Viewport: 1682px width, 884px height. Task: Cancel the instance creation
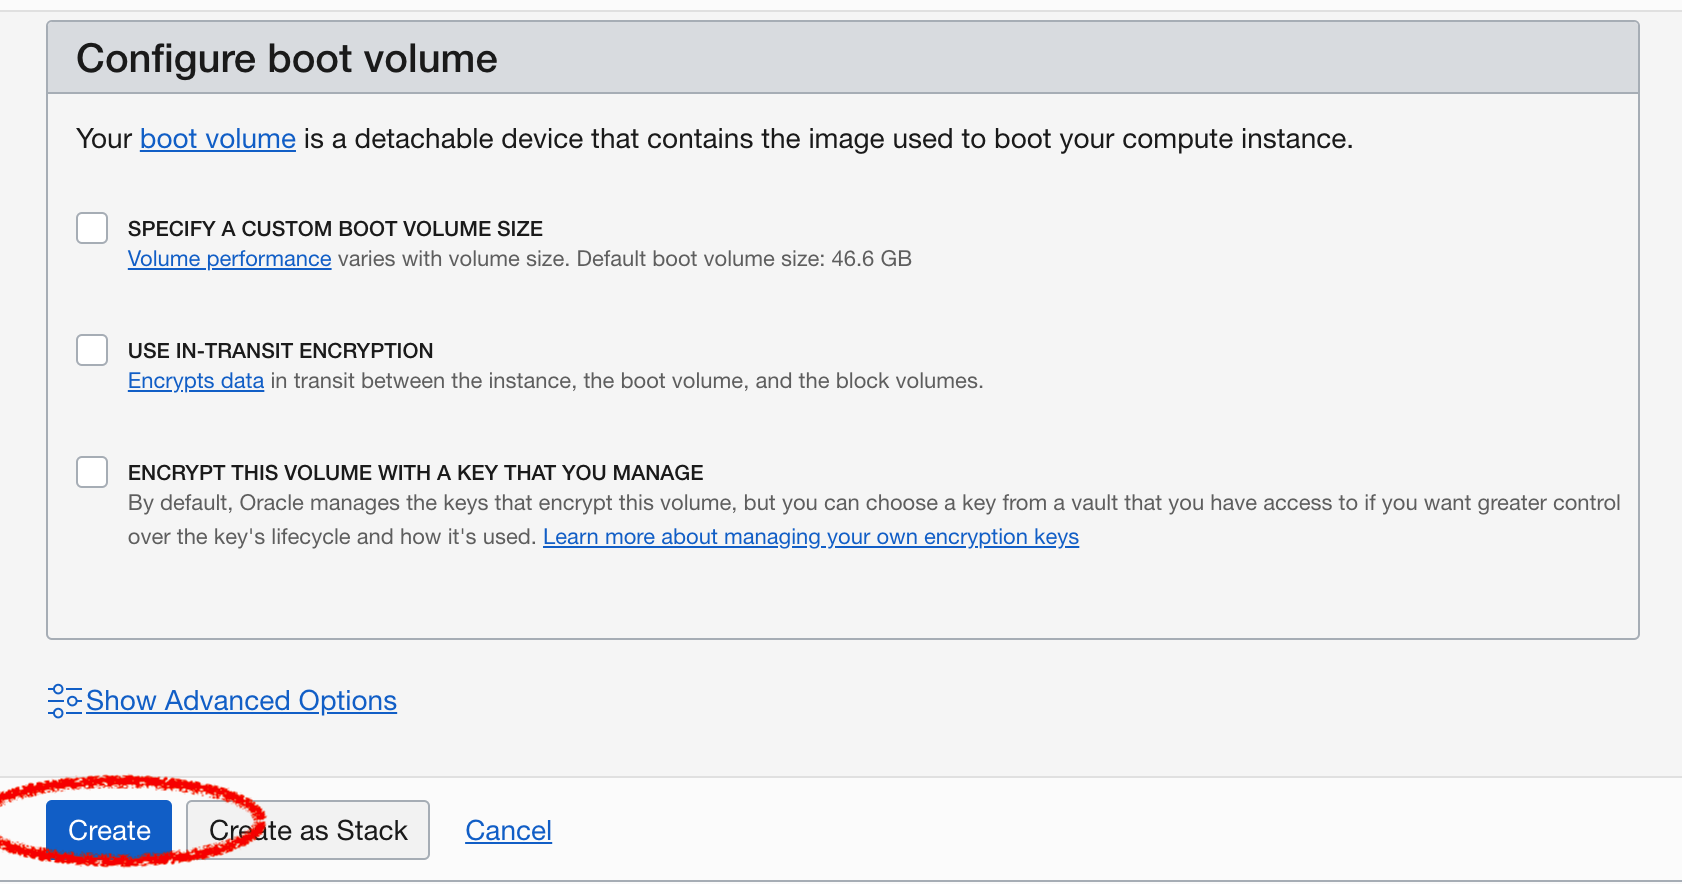pyautogui.click(x=508, y=830)
